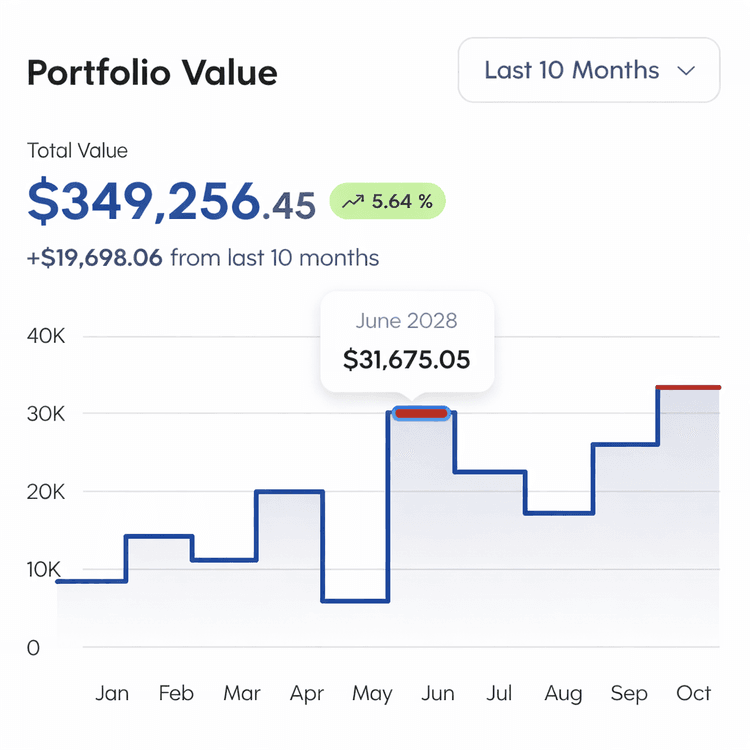Click the $349,256.45 total value figure
The image size is (750, 750).
[x=171, y=201]
